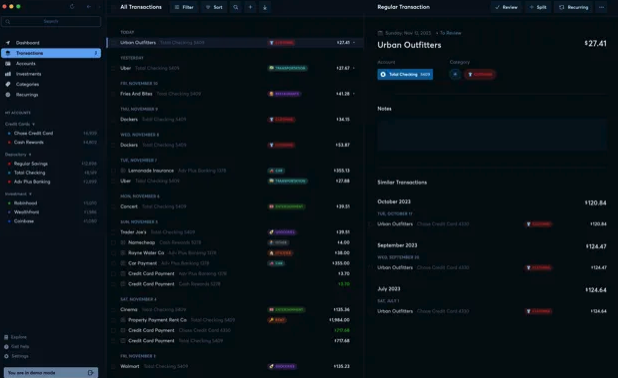618x378 pixels.
Task: Click the refresh icon in the sidebar header
Action: (72, 7)
